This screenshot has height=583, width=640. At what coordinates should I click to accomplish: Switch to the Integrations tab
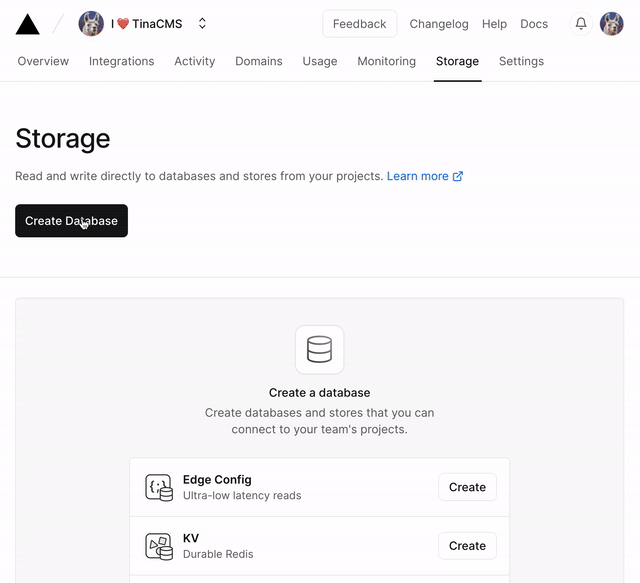click(x=122, y=61)
